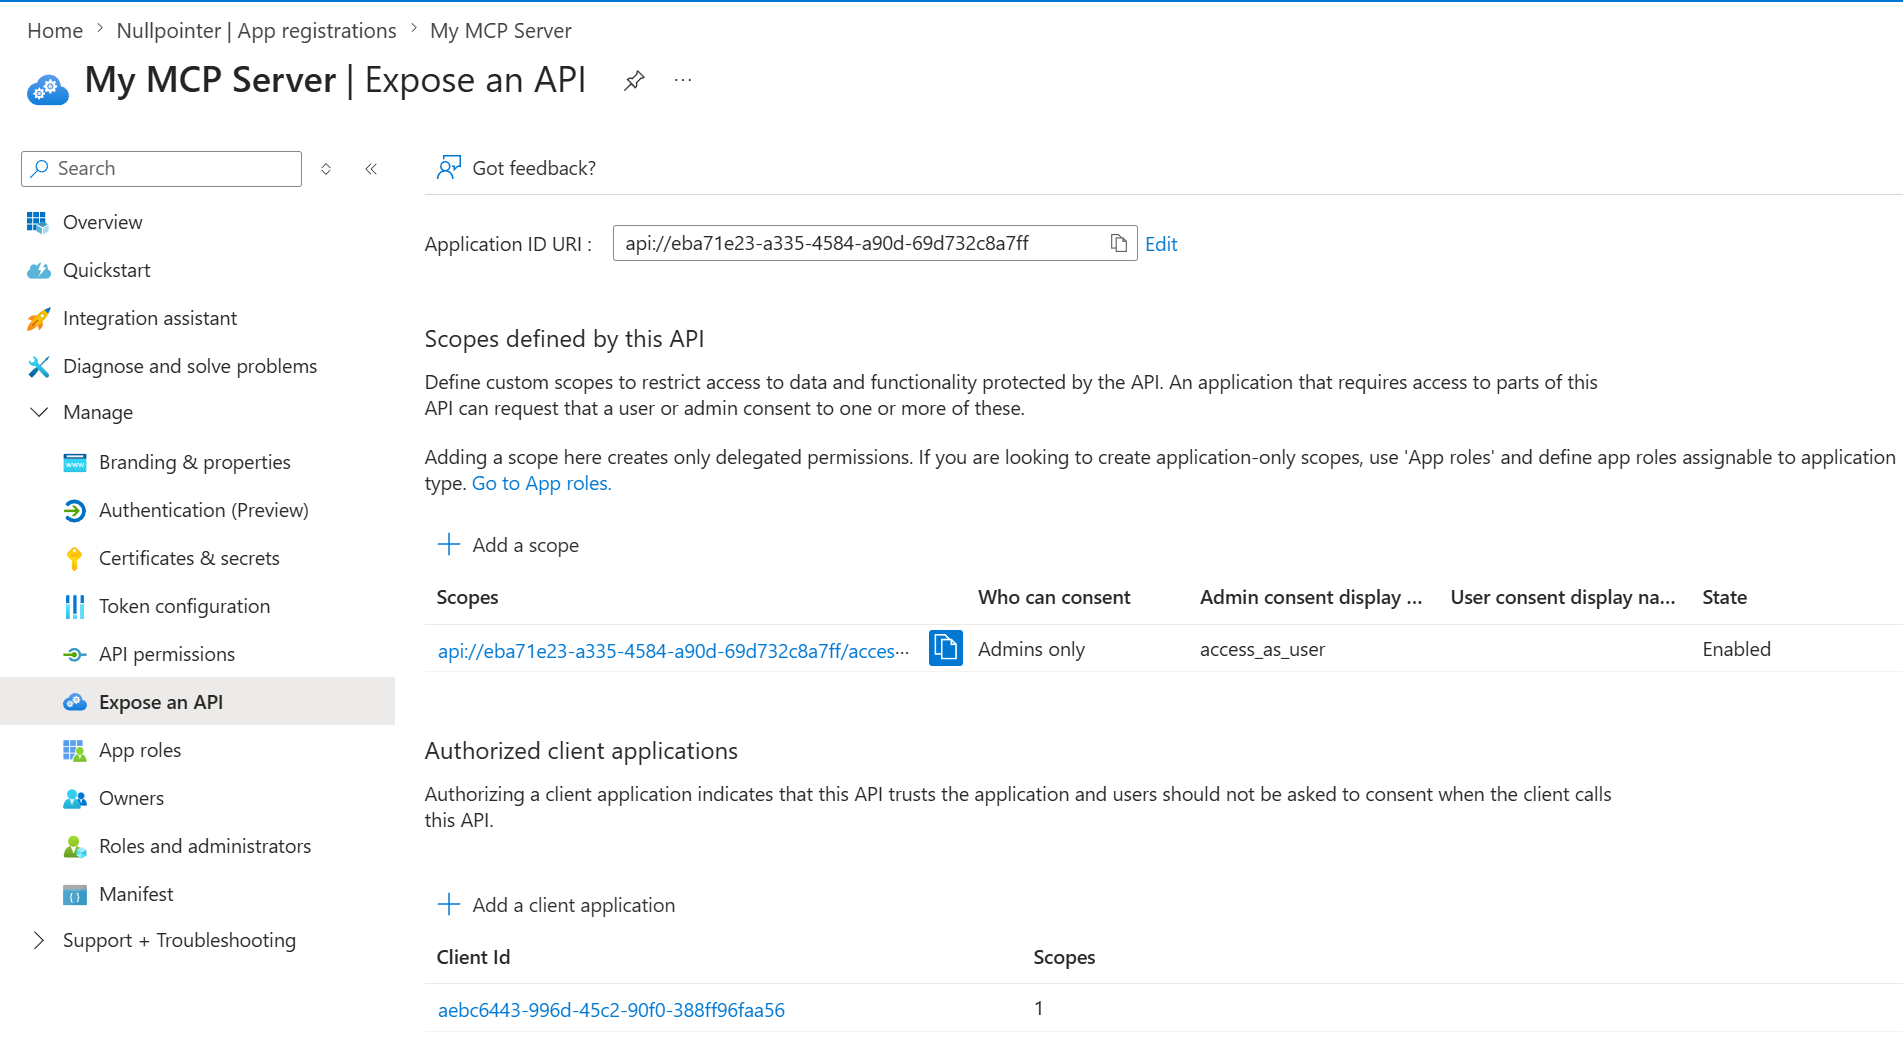Click the Client Id column header
Screen dimensions: 1903x1041
pos(473,957)
